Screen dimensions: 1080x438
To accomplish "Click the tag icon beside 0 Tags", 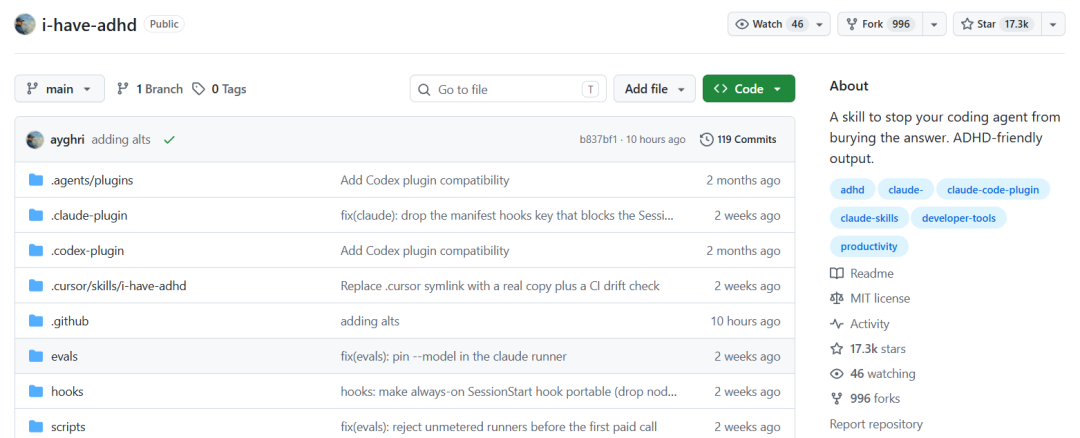I will click(x=198, y=89).
